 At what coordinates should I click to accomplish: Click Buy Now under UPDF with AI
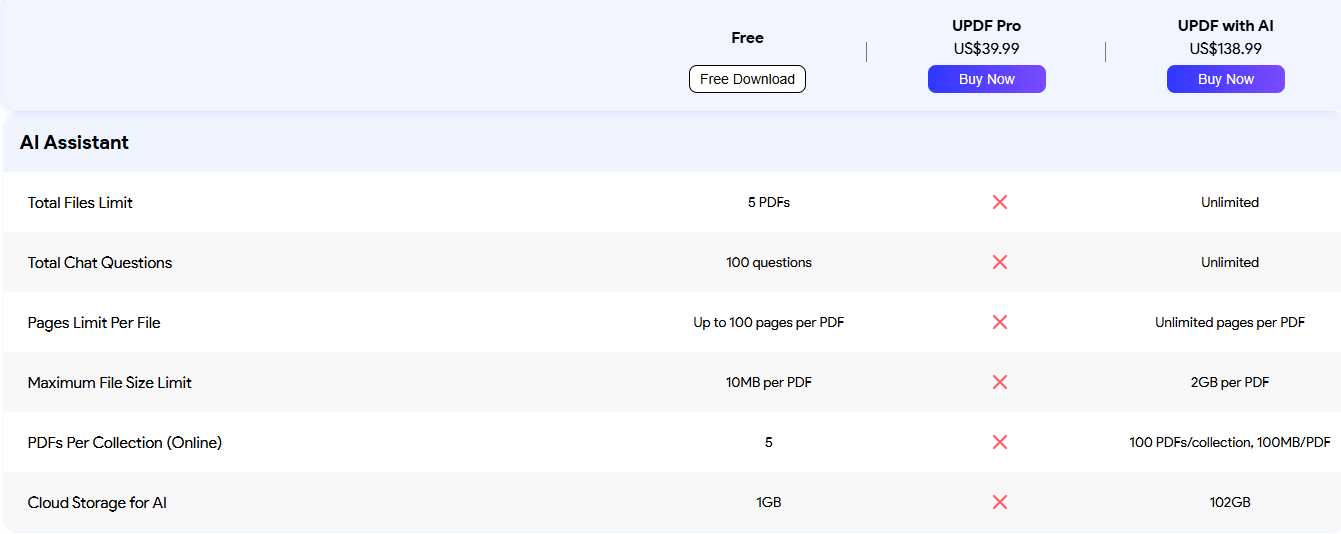(1225, 79)
